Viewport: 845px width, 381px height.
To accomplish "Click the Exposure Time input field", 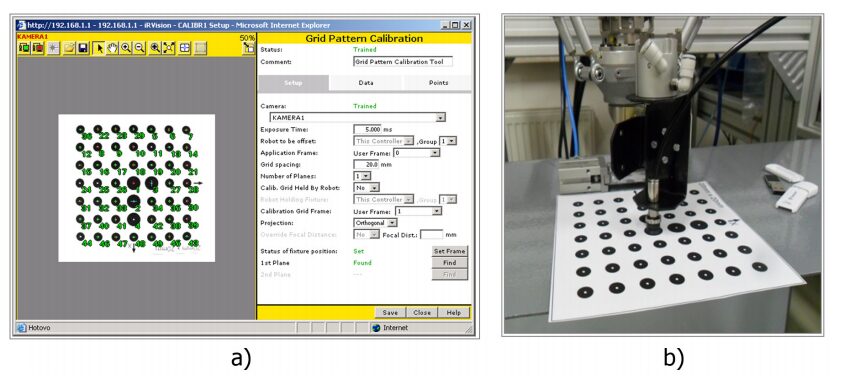I will point(368,129).
